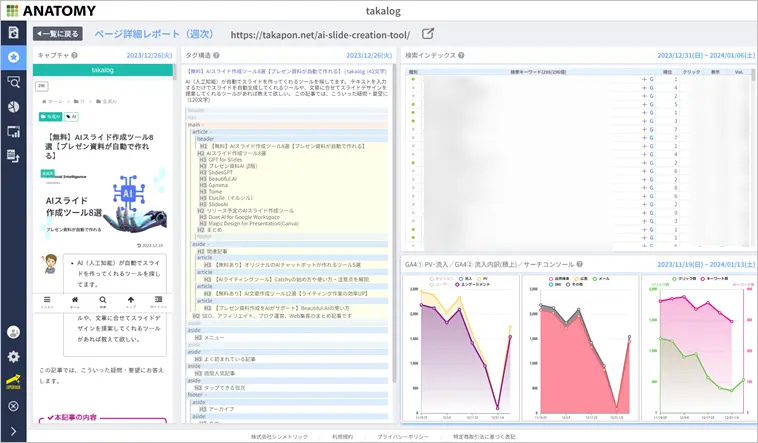Click the 表示 column header
The width and height of the screenshot is (758, 443).
click(715, 72)
